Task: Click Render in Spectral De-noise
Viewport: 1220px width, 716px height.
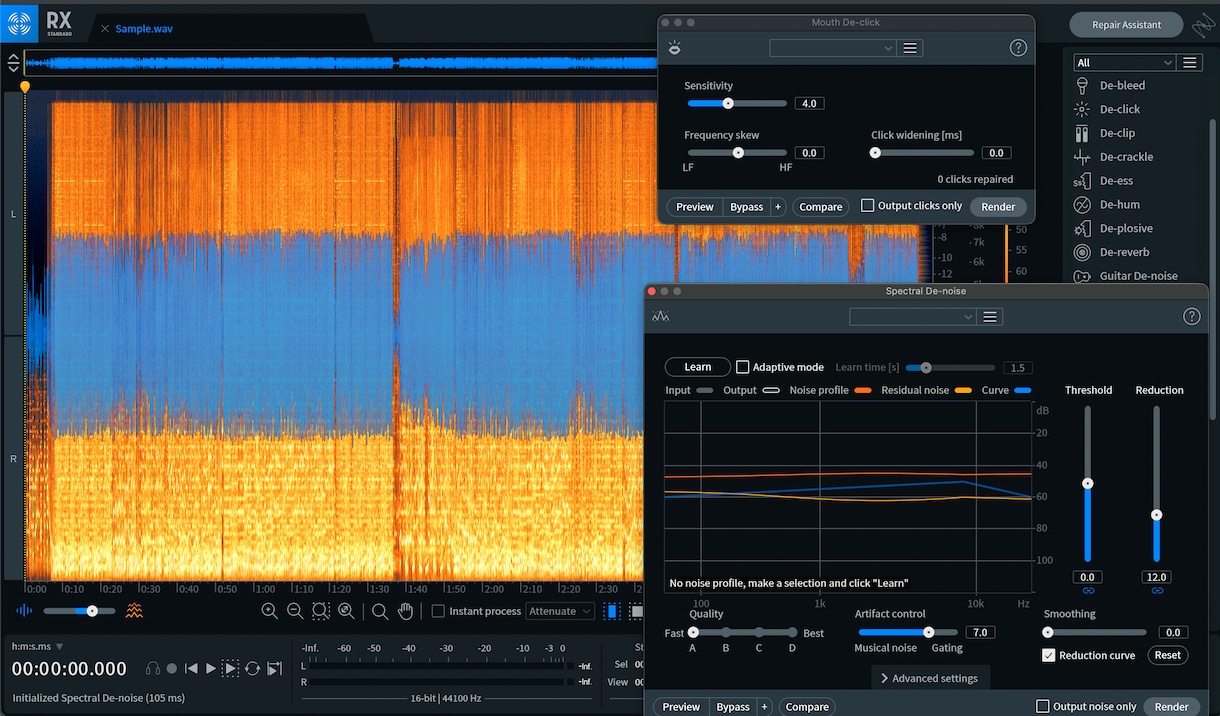Action: coord(1172,707)
